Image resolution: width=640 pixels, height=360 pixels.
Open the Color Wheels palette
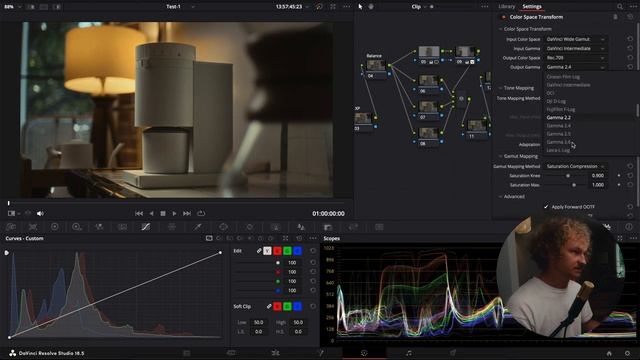(x=55, y=227)
